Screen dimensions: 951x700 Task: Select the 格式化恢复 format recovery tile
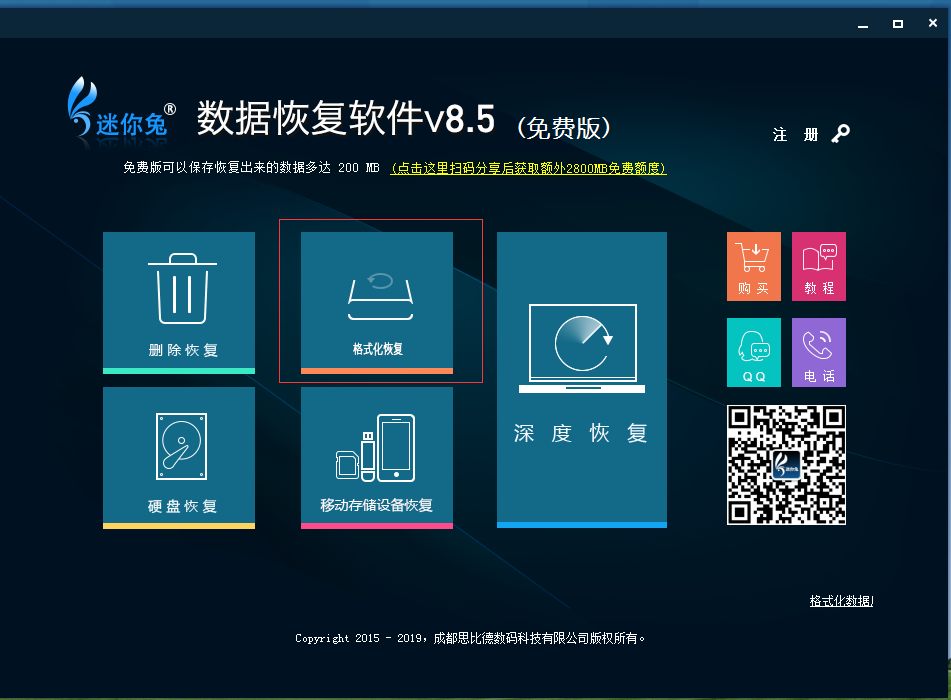377,303
